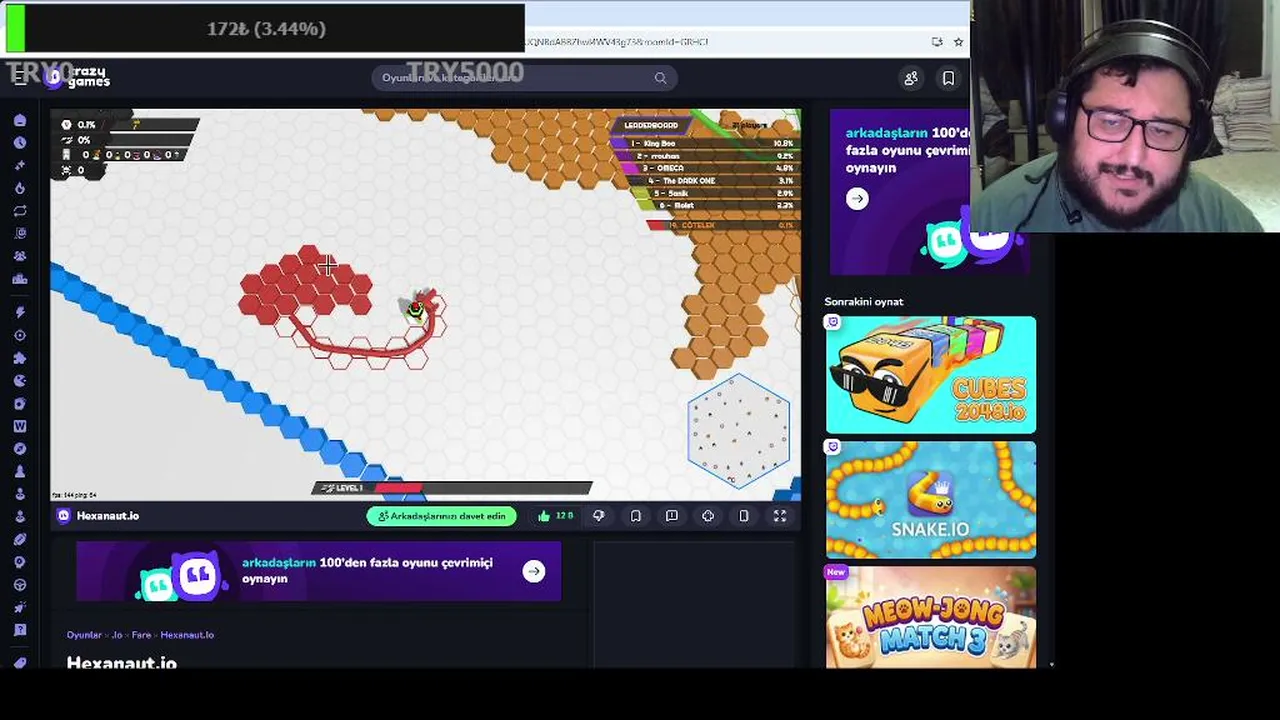The width and height of the screenshot is (1280, 720).
Task: Open the Snake.io game thumbnail
Action: (931, 500)
